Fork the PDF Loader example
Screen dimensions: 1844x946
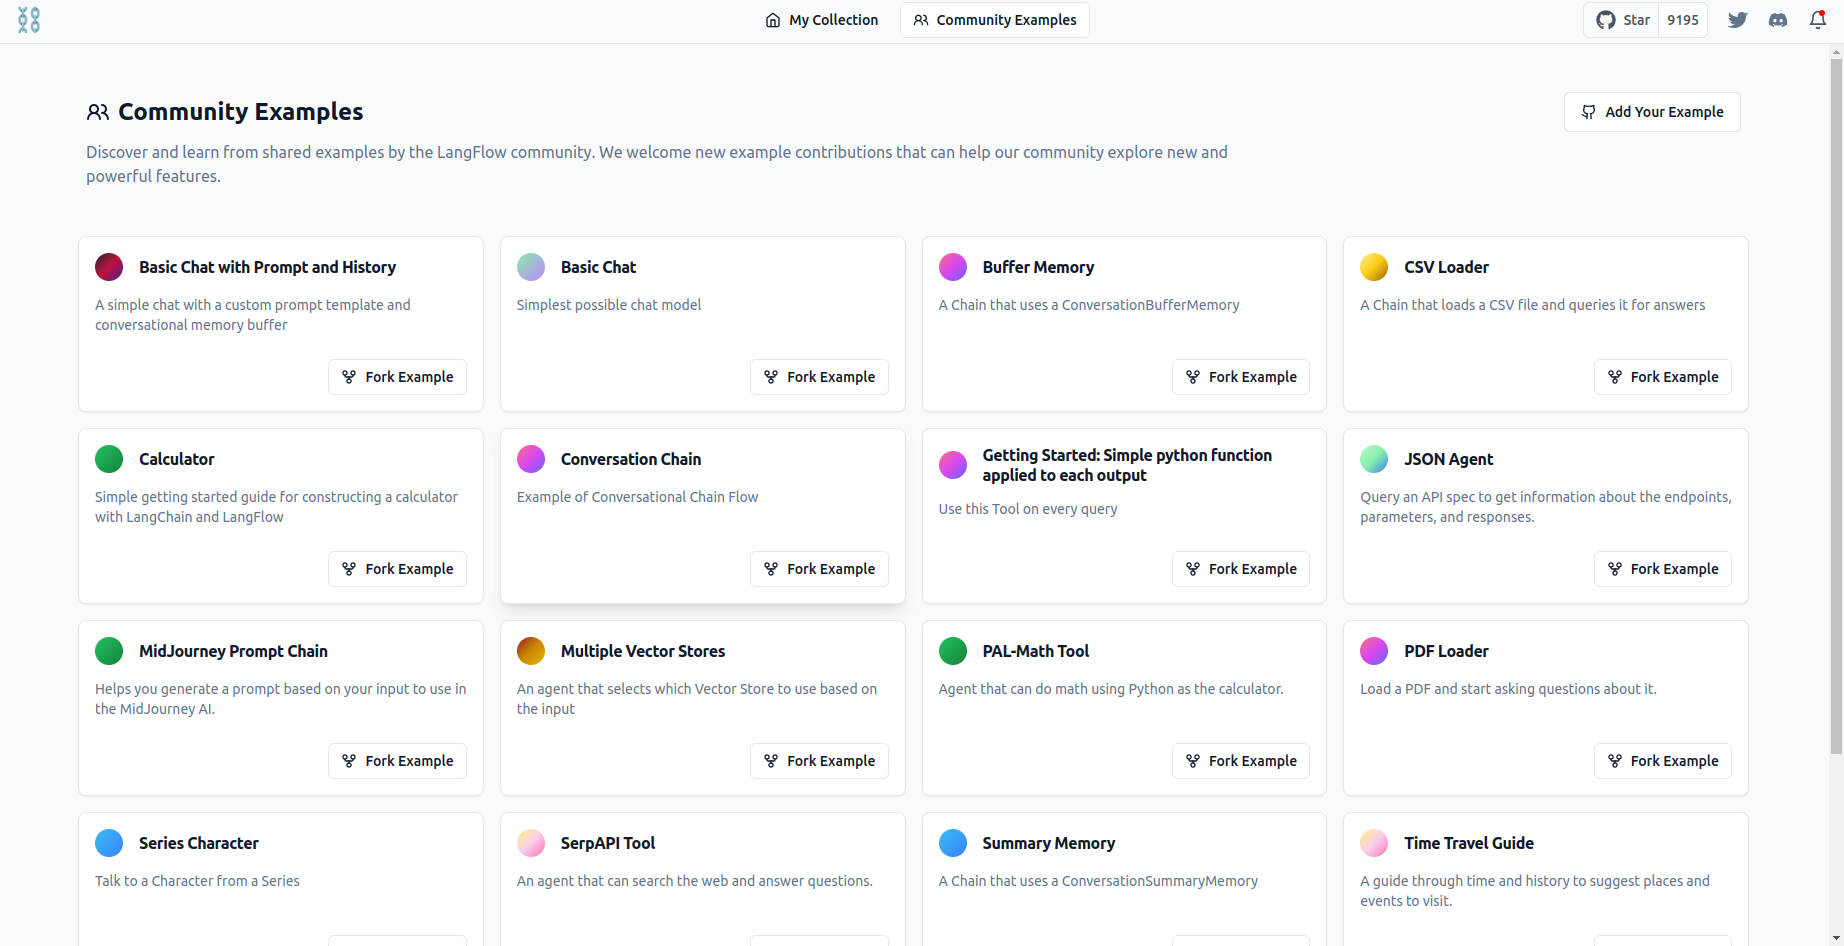pyautogui.click(x=1663, y=761)
